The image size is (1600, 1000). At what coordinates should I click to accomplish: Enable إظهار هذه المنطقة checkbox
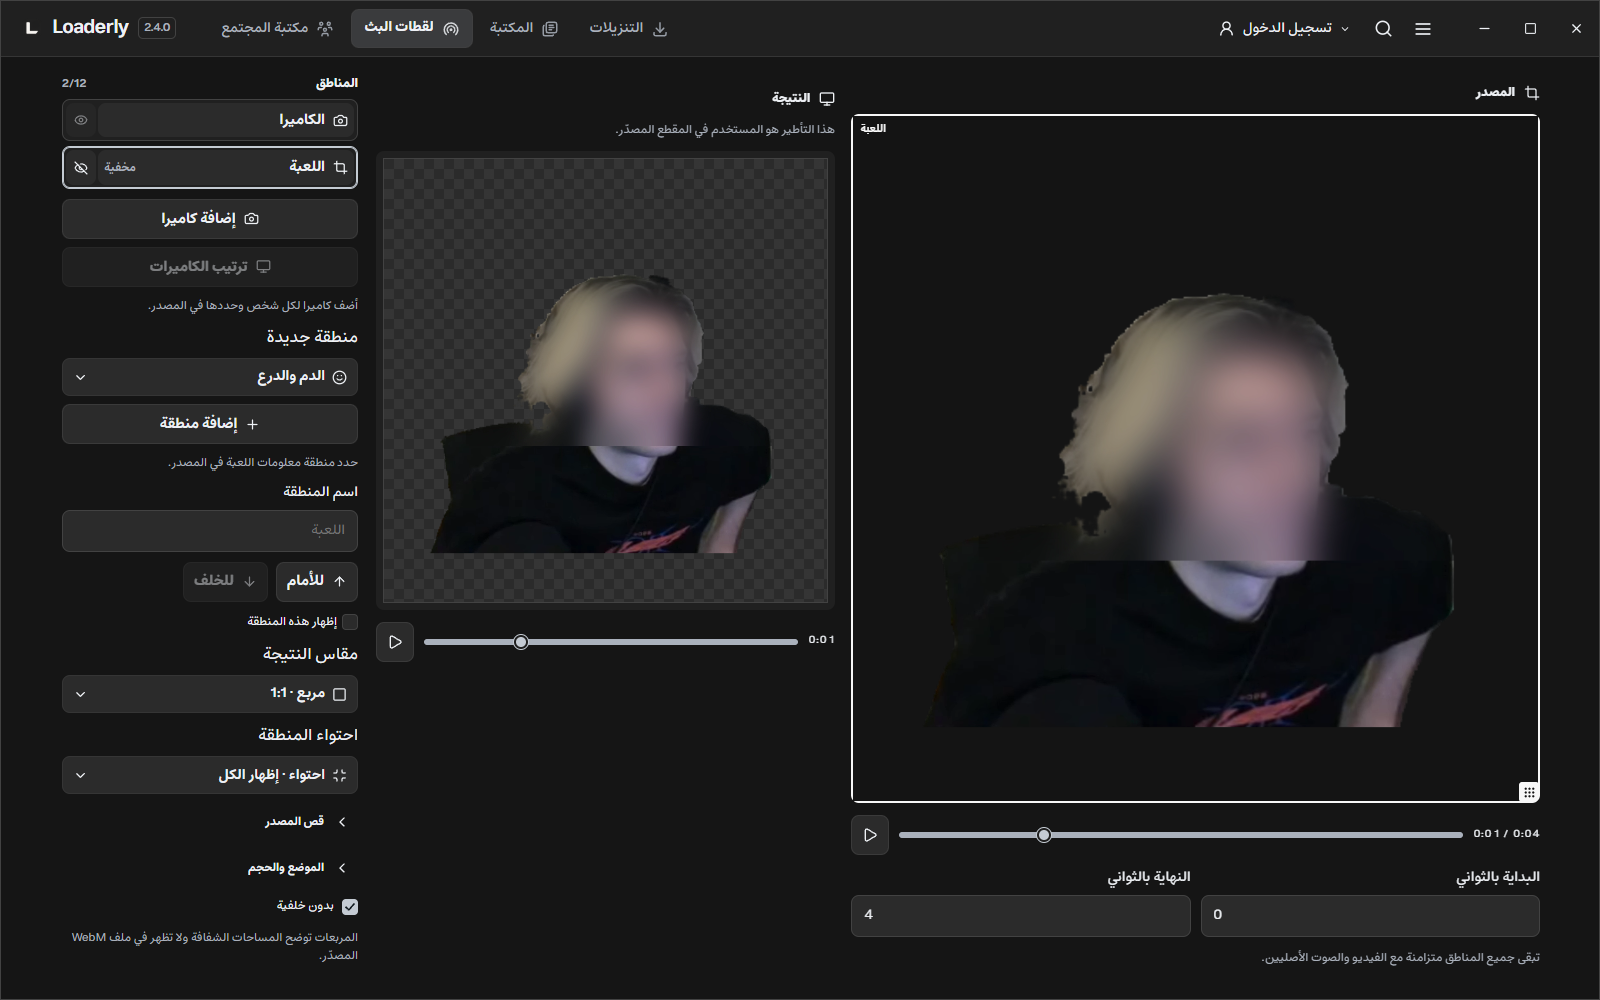point(350,622)
